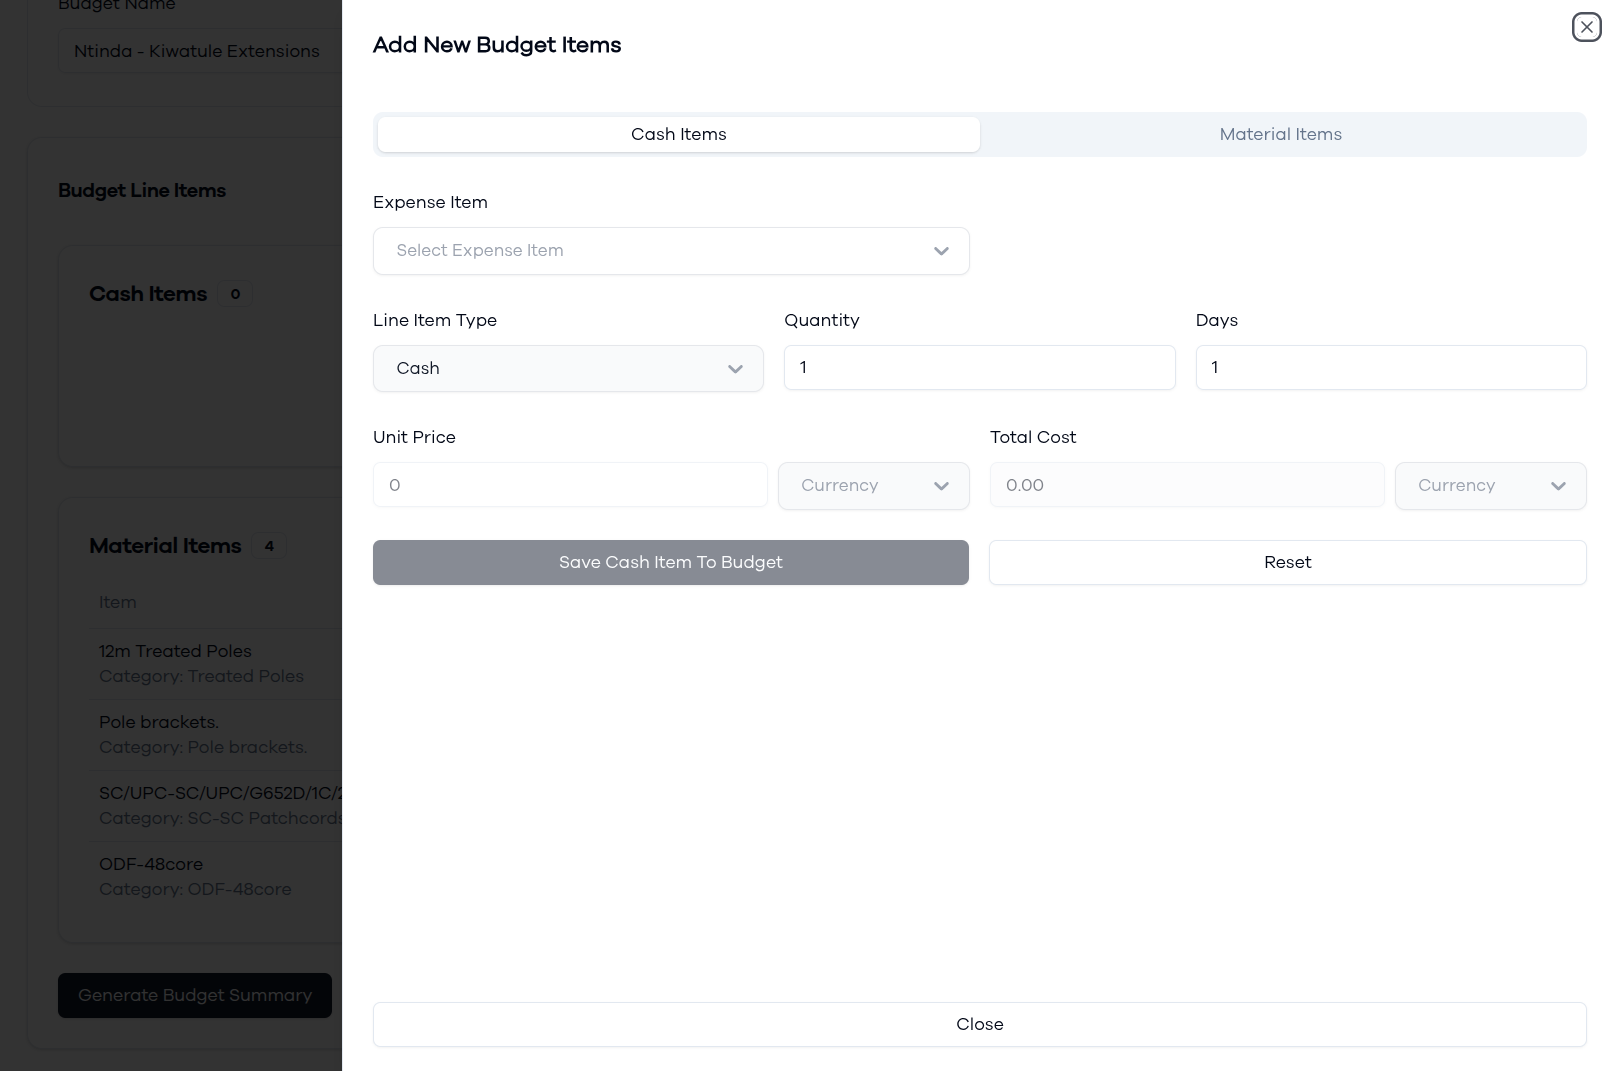Open the Unit Price Currency dropdown
Image resolution: width=1619 pixels, height=1071 pixels.
coord(873,485)
